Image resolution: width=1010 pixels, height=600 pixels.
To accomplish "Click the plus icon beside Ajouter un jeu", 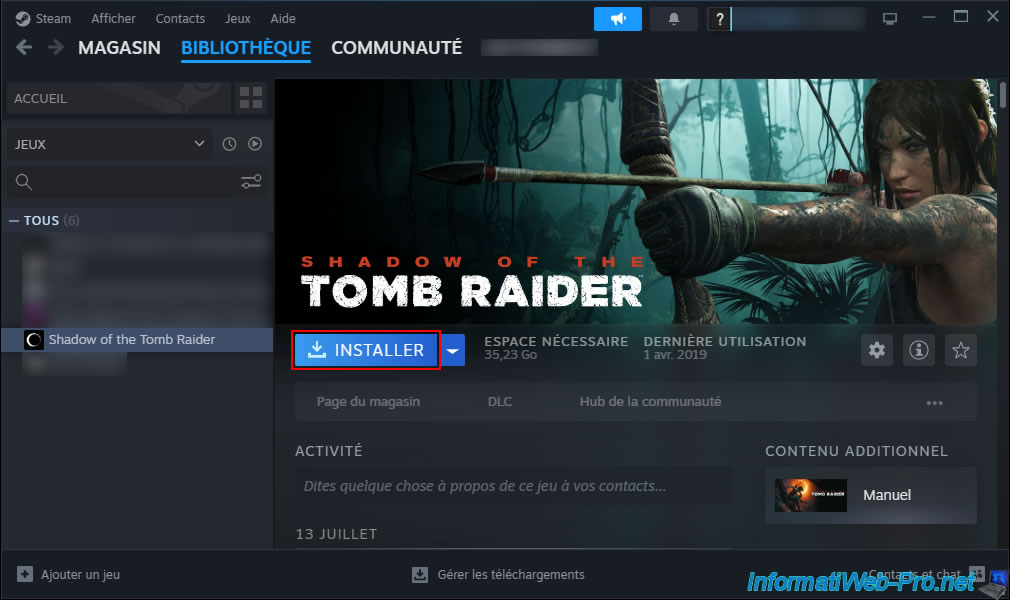I will coord(24,574).
